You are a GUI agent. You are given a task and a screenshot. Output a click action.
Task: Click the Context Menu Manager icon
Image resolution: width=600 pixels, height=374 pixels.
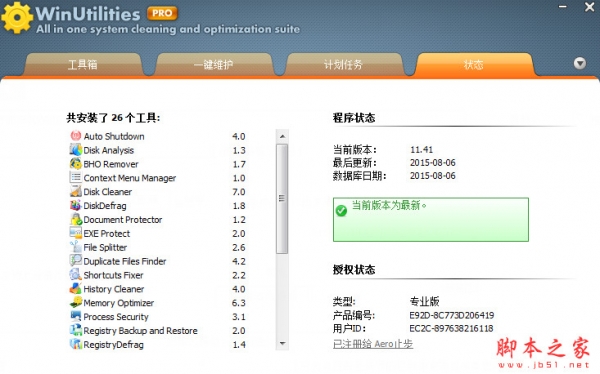pos(76,177)
